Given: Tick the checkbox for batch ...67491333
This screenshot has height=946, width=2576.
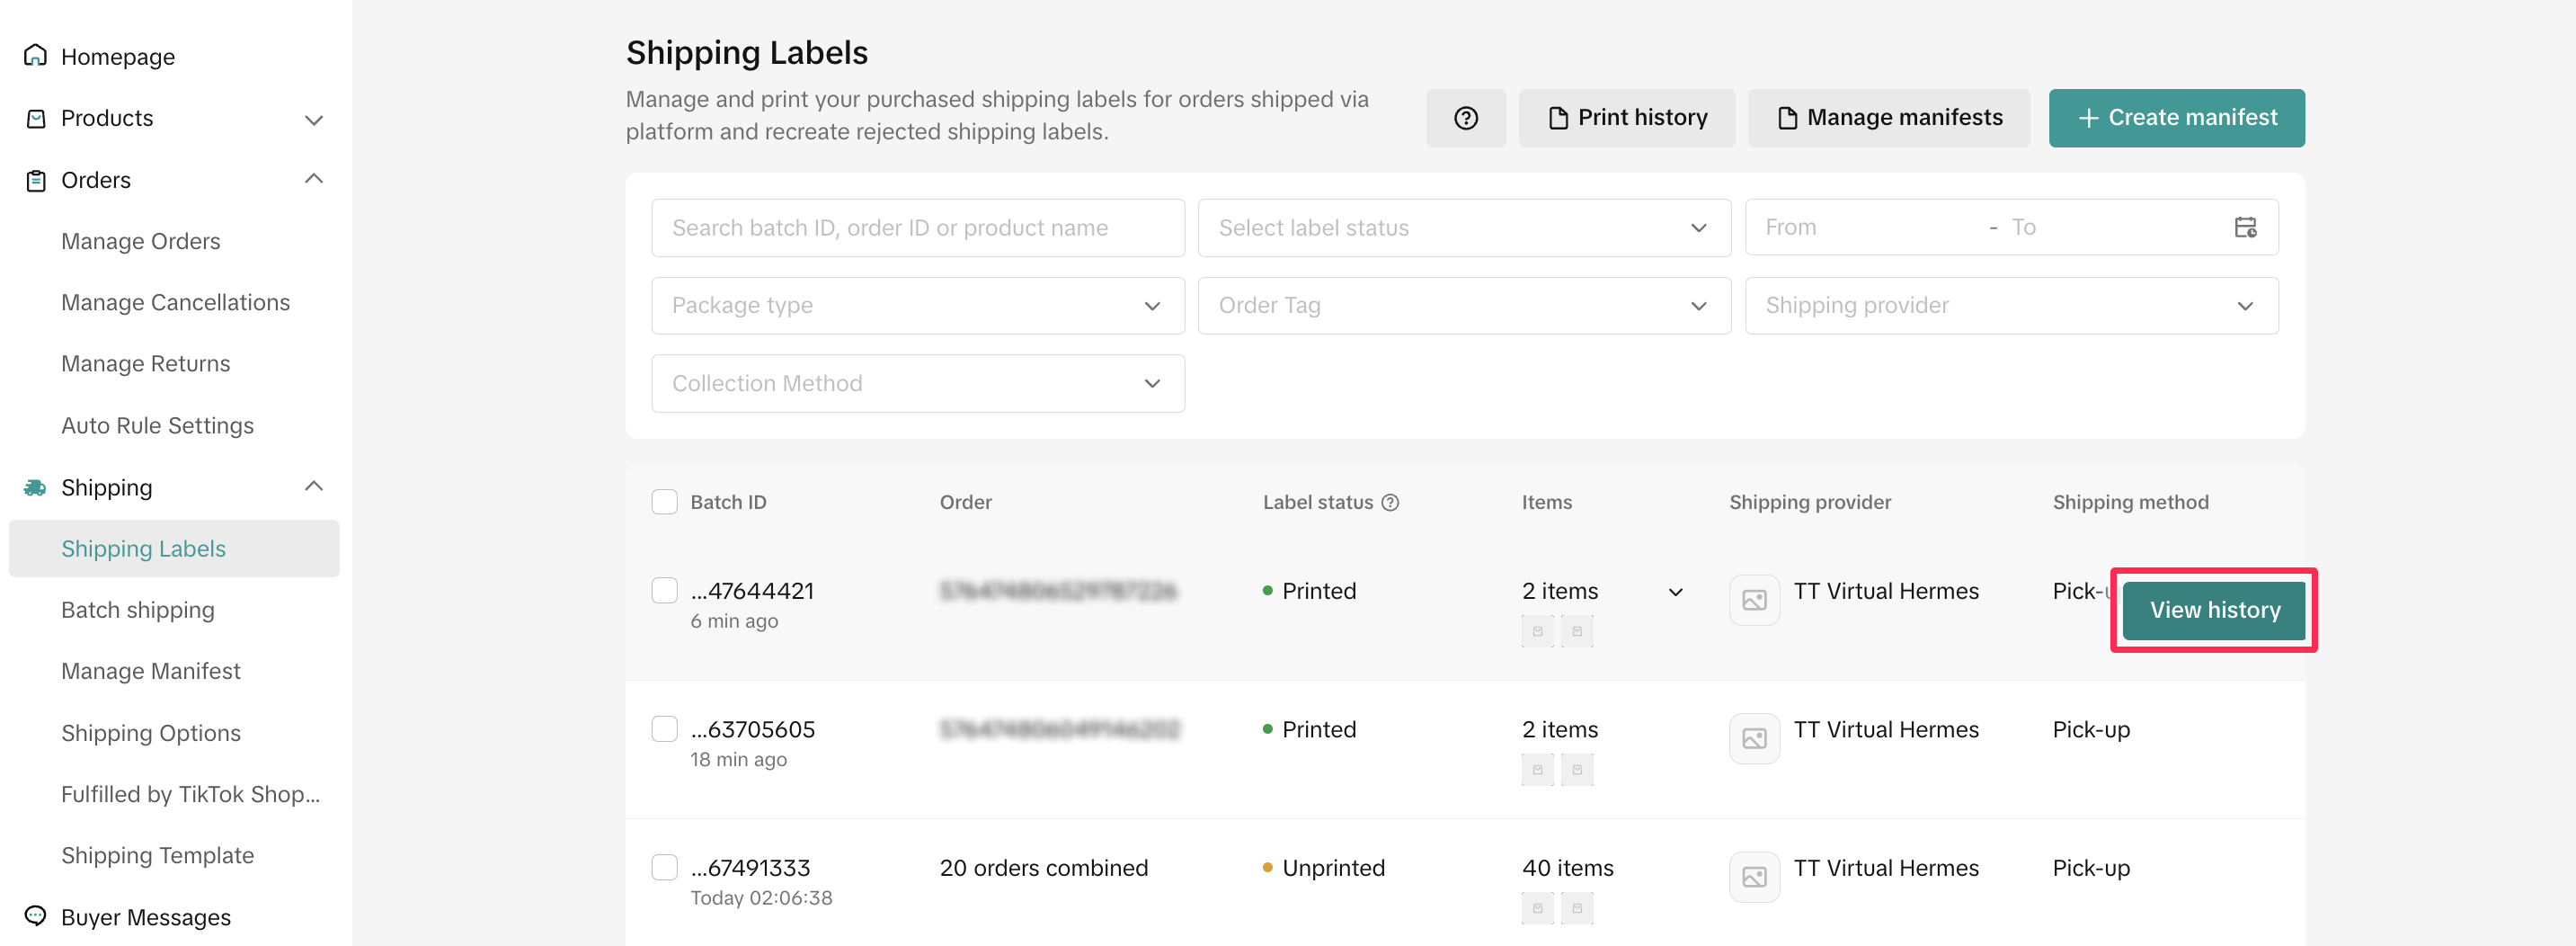Looking at the screenshot, I should coord(665,867).
